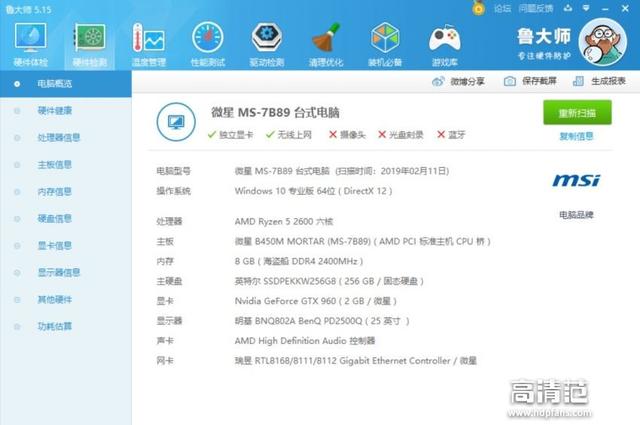Click the round computer monitor icon

[176, 122]
